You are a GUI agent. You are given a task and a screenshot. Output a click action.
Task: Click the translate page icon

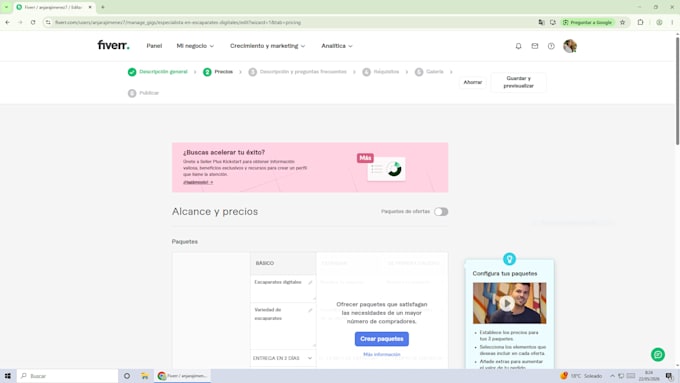click(541, 22)
